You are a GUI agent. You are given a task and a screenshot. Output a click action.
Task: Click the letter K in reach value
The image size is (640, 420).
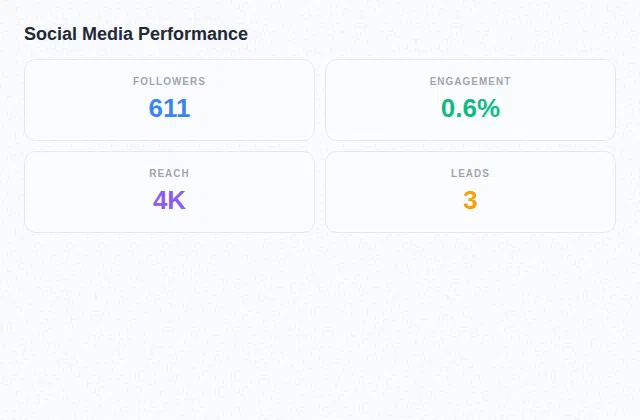pyautogui.click(x=176, y=201)
